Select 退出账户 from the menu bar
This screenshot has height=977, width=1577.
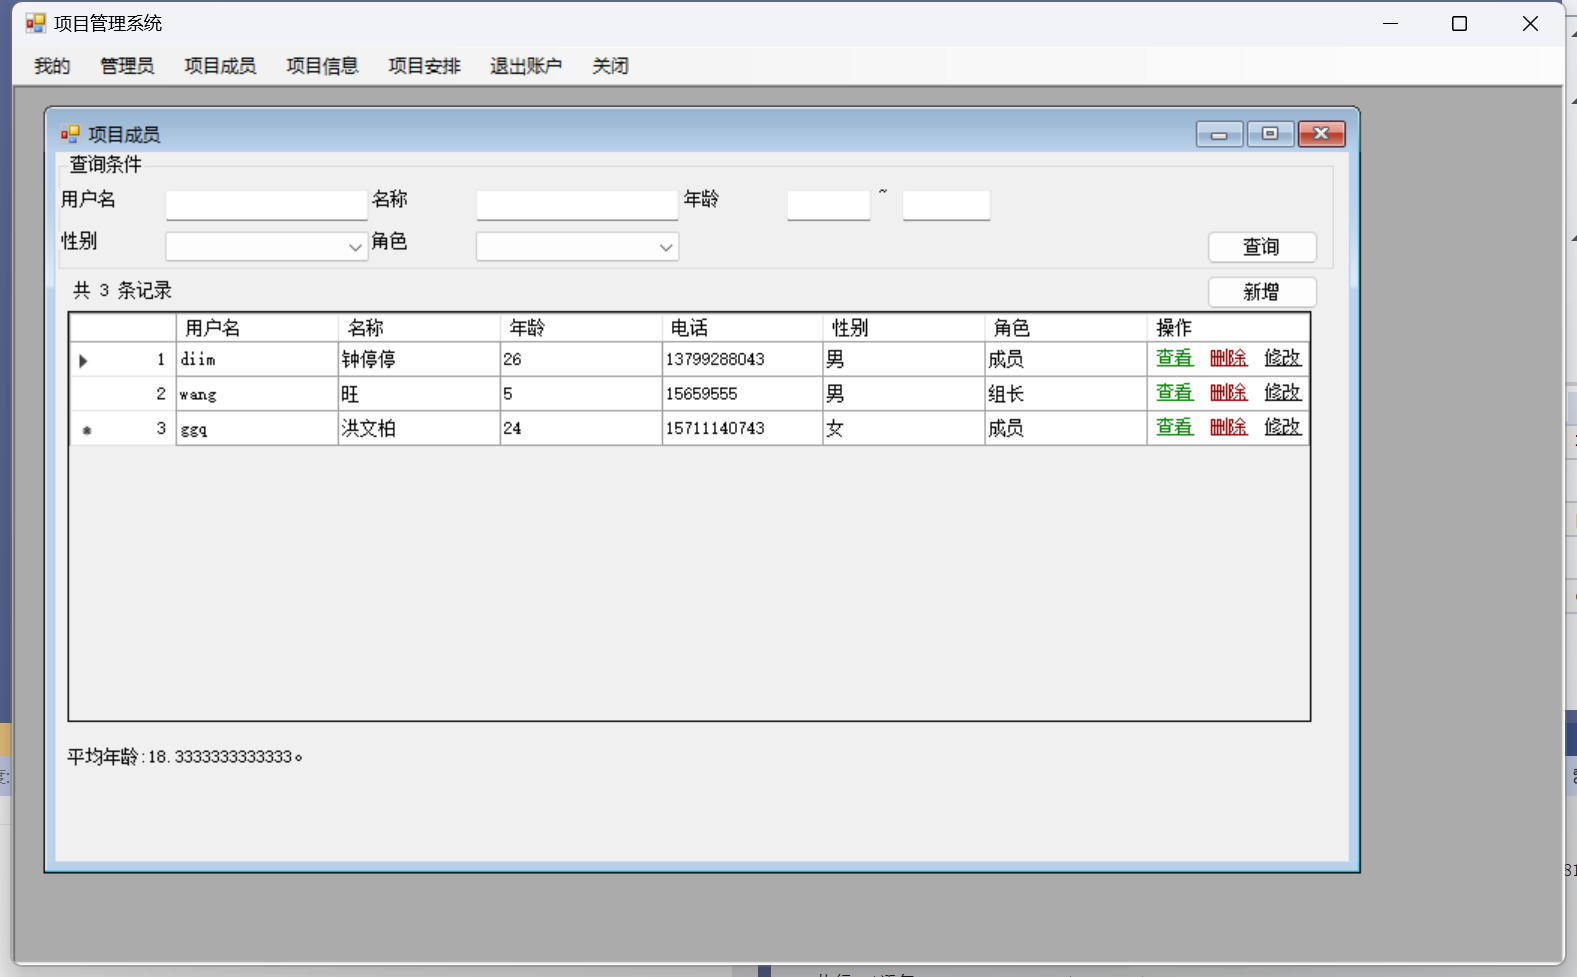click(x=526, y=66)
